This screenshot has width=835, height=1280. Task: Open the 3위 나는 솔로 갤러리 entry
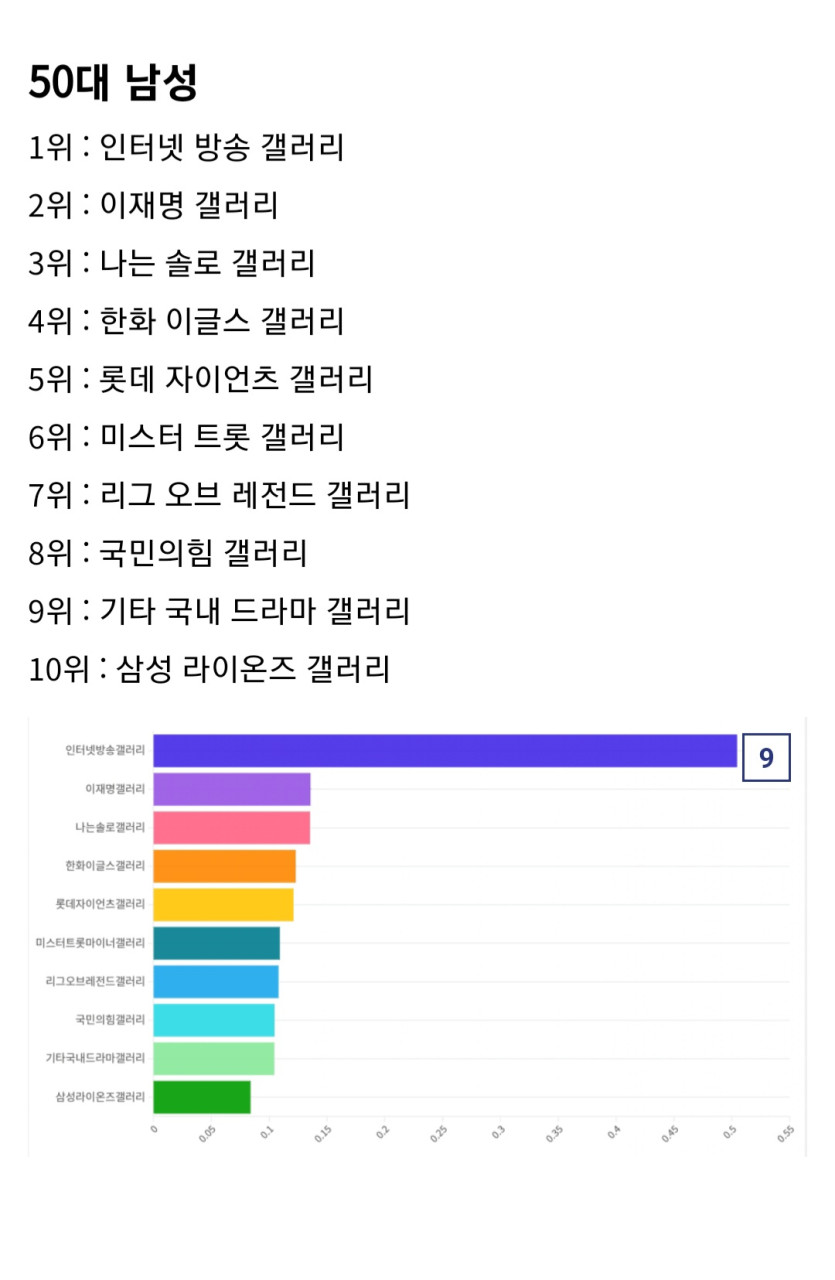[171, 264]
